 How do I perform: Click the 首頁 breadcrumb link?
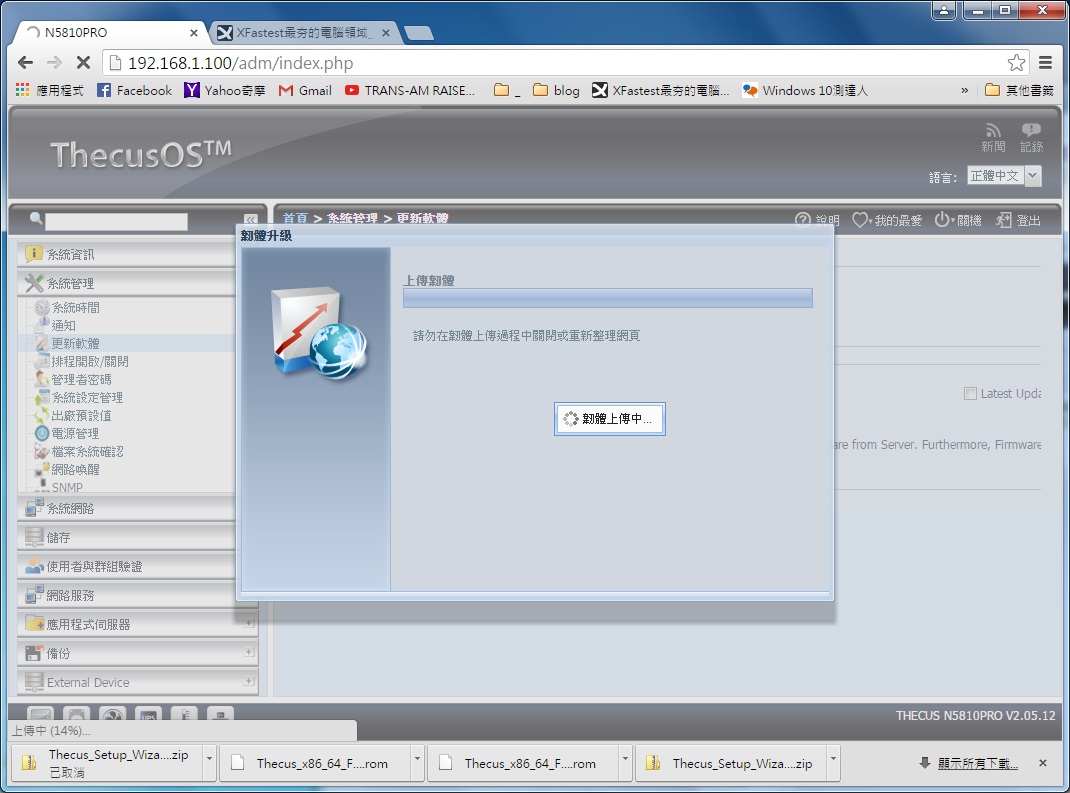[295, 218]
